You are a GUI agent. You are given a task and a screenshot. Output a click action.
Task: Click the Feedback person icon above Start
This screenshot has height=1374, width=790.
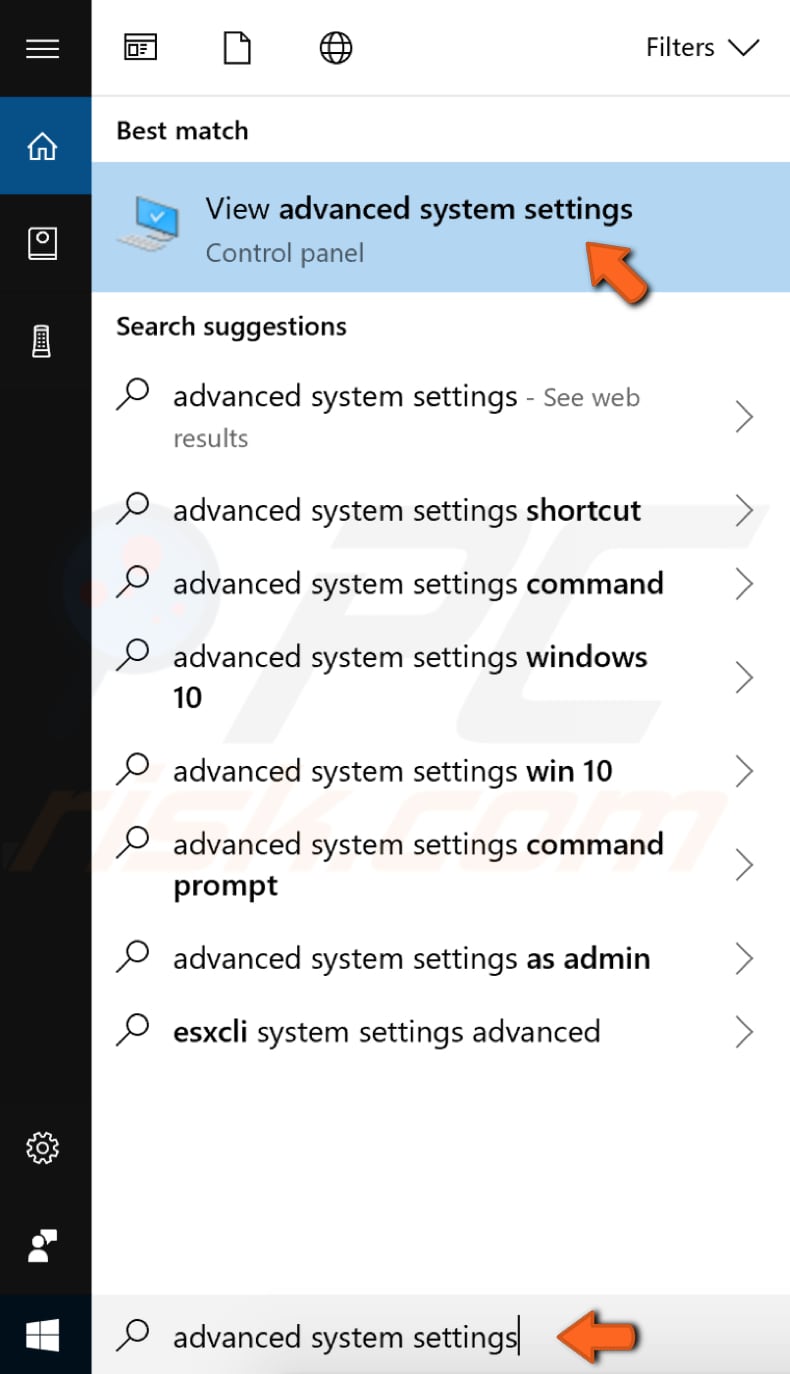click(x=43, y=1246)
